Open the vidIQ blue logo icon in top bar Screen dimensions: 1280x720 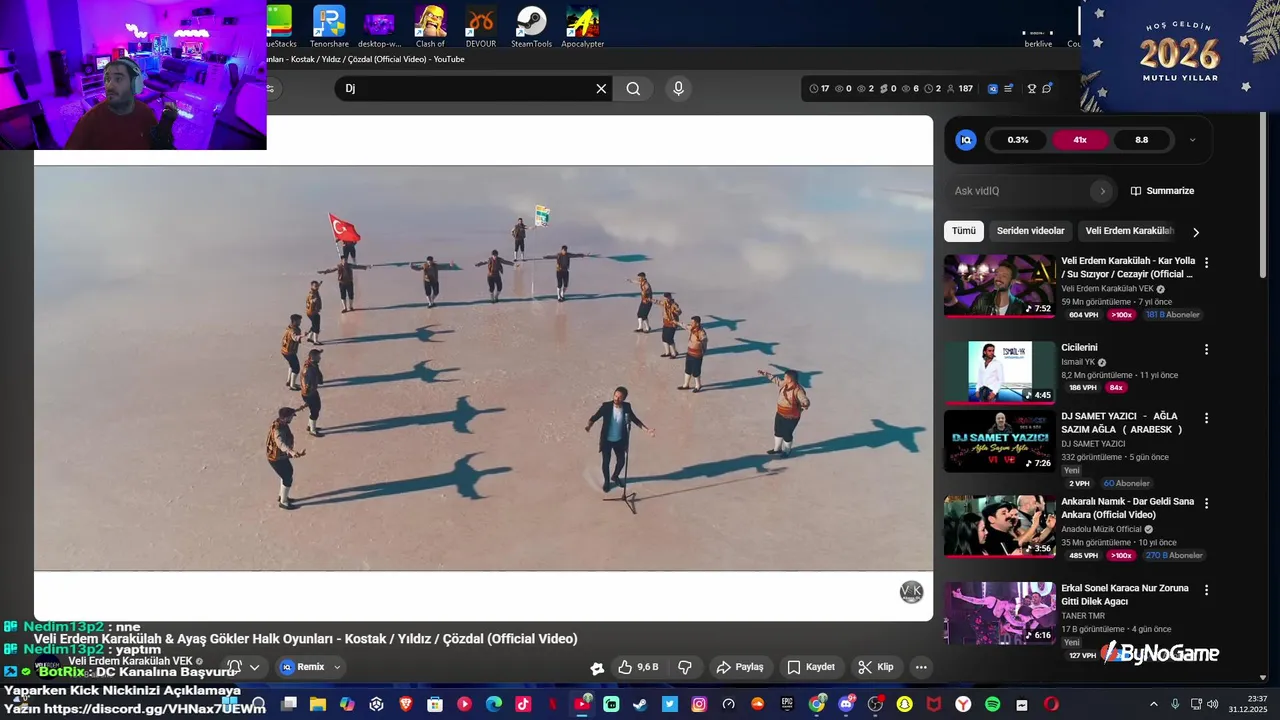click(x=993, y=89)
